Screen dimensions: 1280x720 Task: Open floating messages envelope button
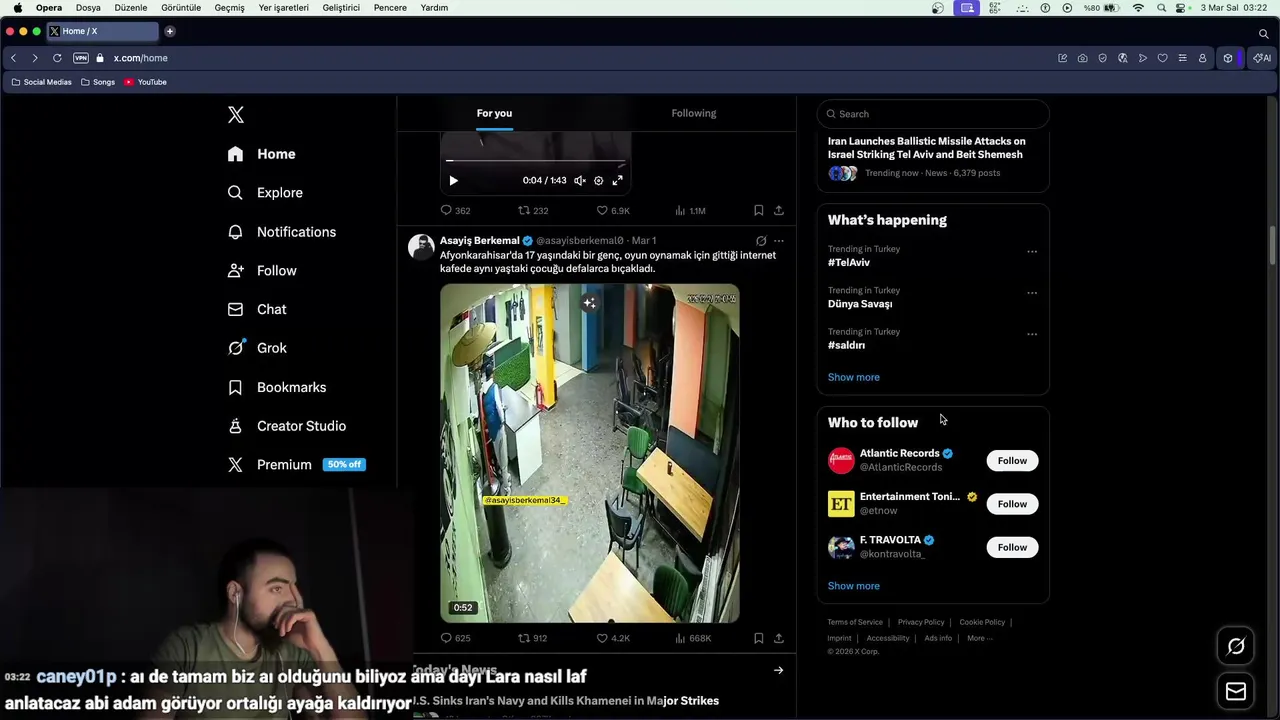(1236, 692)
